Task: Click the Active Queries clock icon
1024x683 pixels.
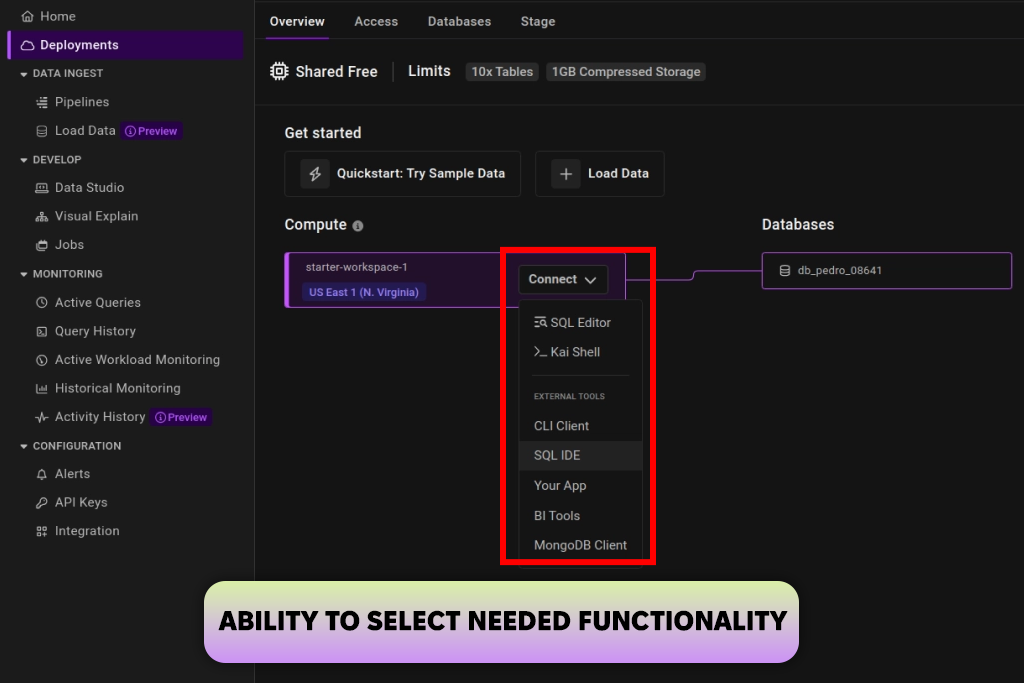Action: [x=42, y=302]
